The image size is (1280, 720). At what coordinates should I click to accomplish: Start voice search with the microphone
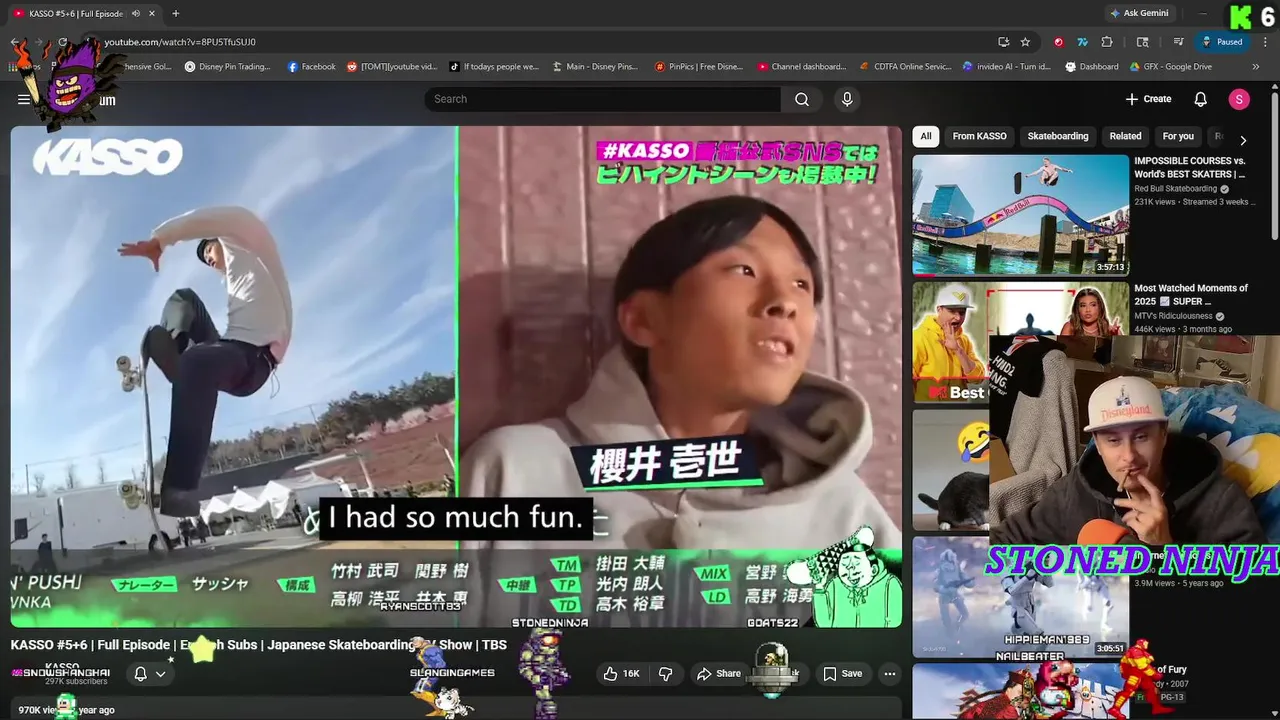click(847, 99)
